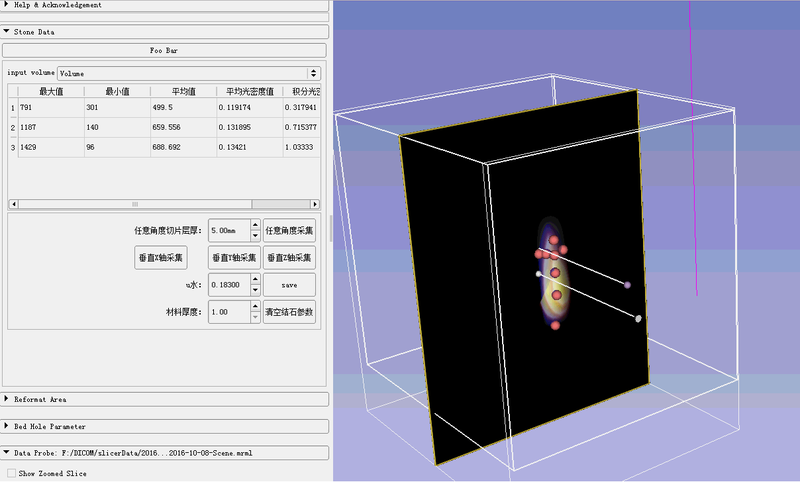The height and width of the screenshot is (482, 800).
Task: Click the 垂直Y轴采集 button
Action: [234, 258]
